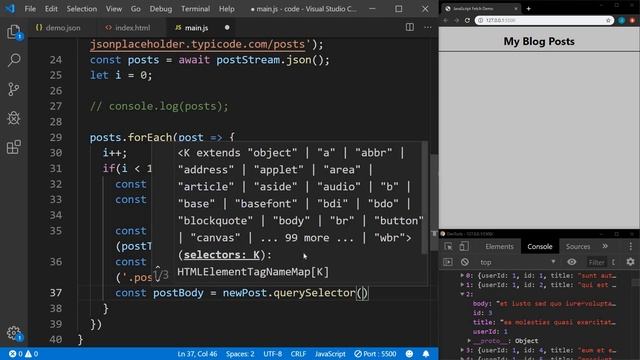Open notifications bell in status bar

[426, 354]
